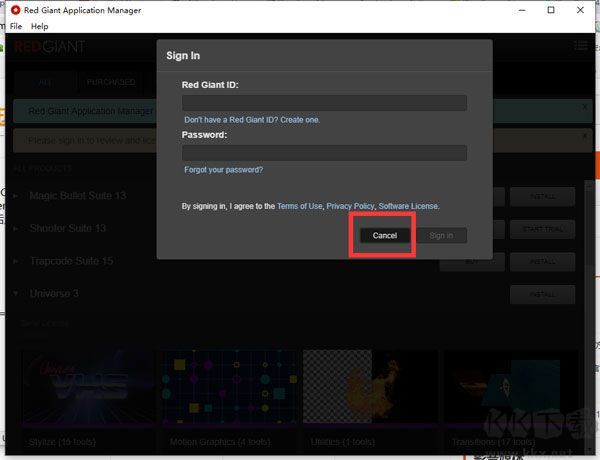The width and height of the screenshot is (600, 460).
Task: Open the Privacy Policy link
Action: 350,206
